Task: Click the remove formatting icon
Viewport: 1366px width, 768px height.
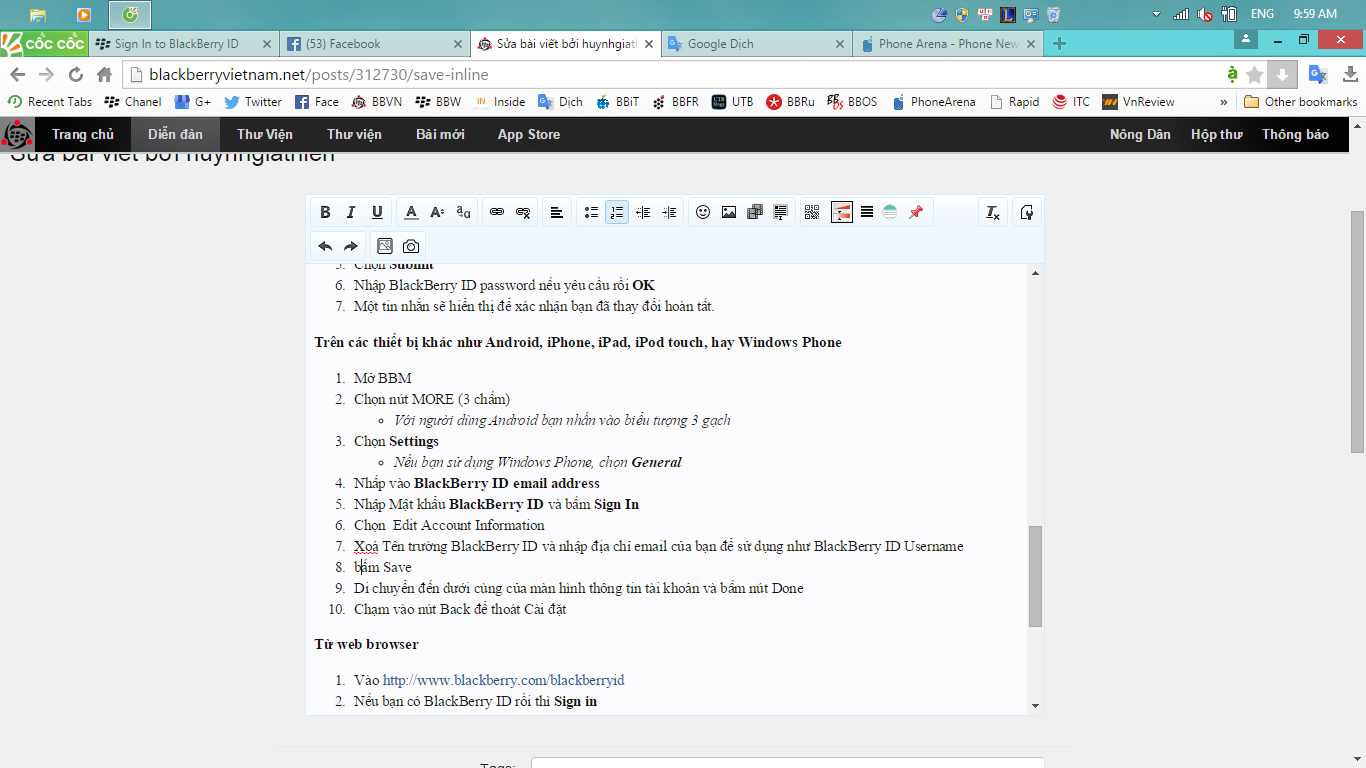Action: click(x=993, y=212)
